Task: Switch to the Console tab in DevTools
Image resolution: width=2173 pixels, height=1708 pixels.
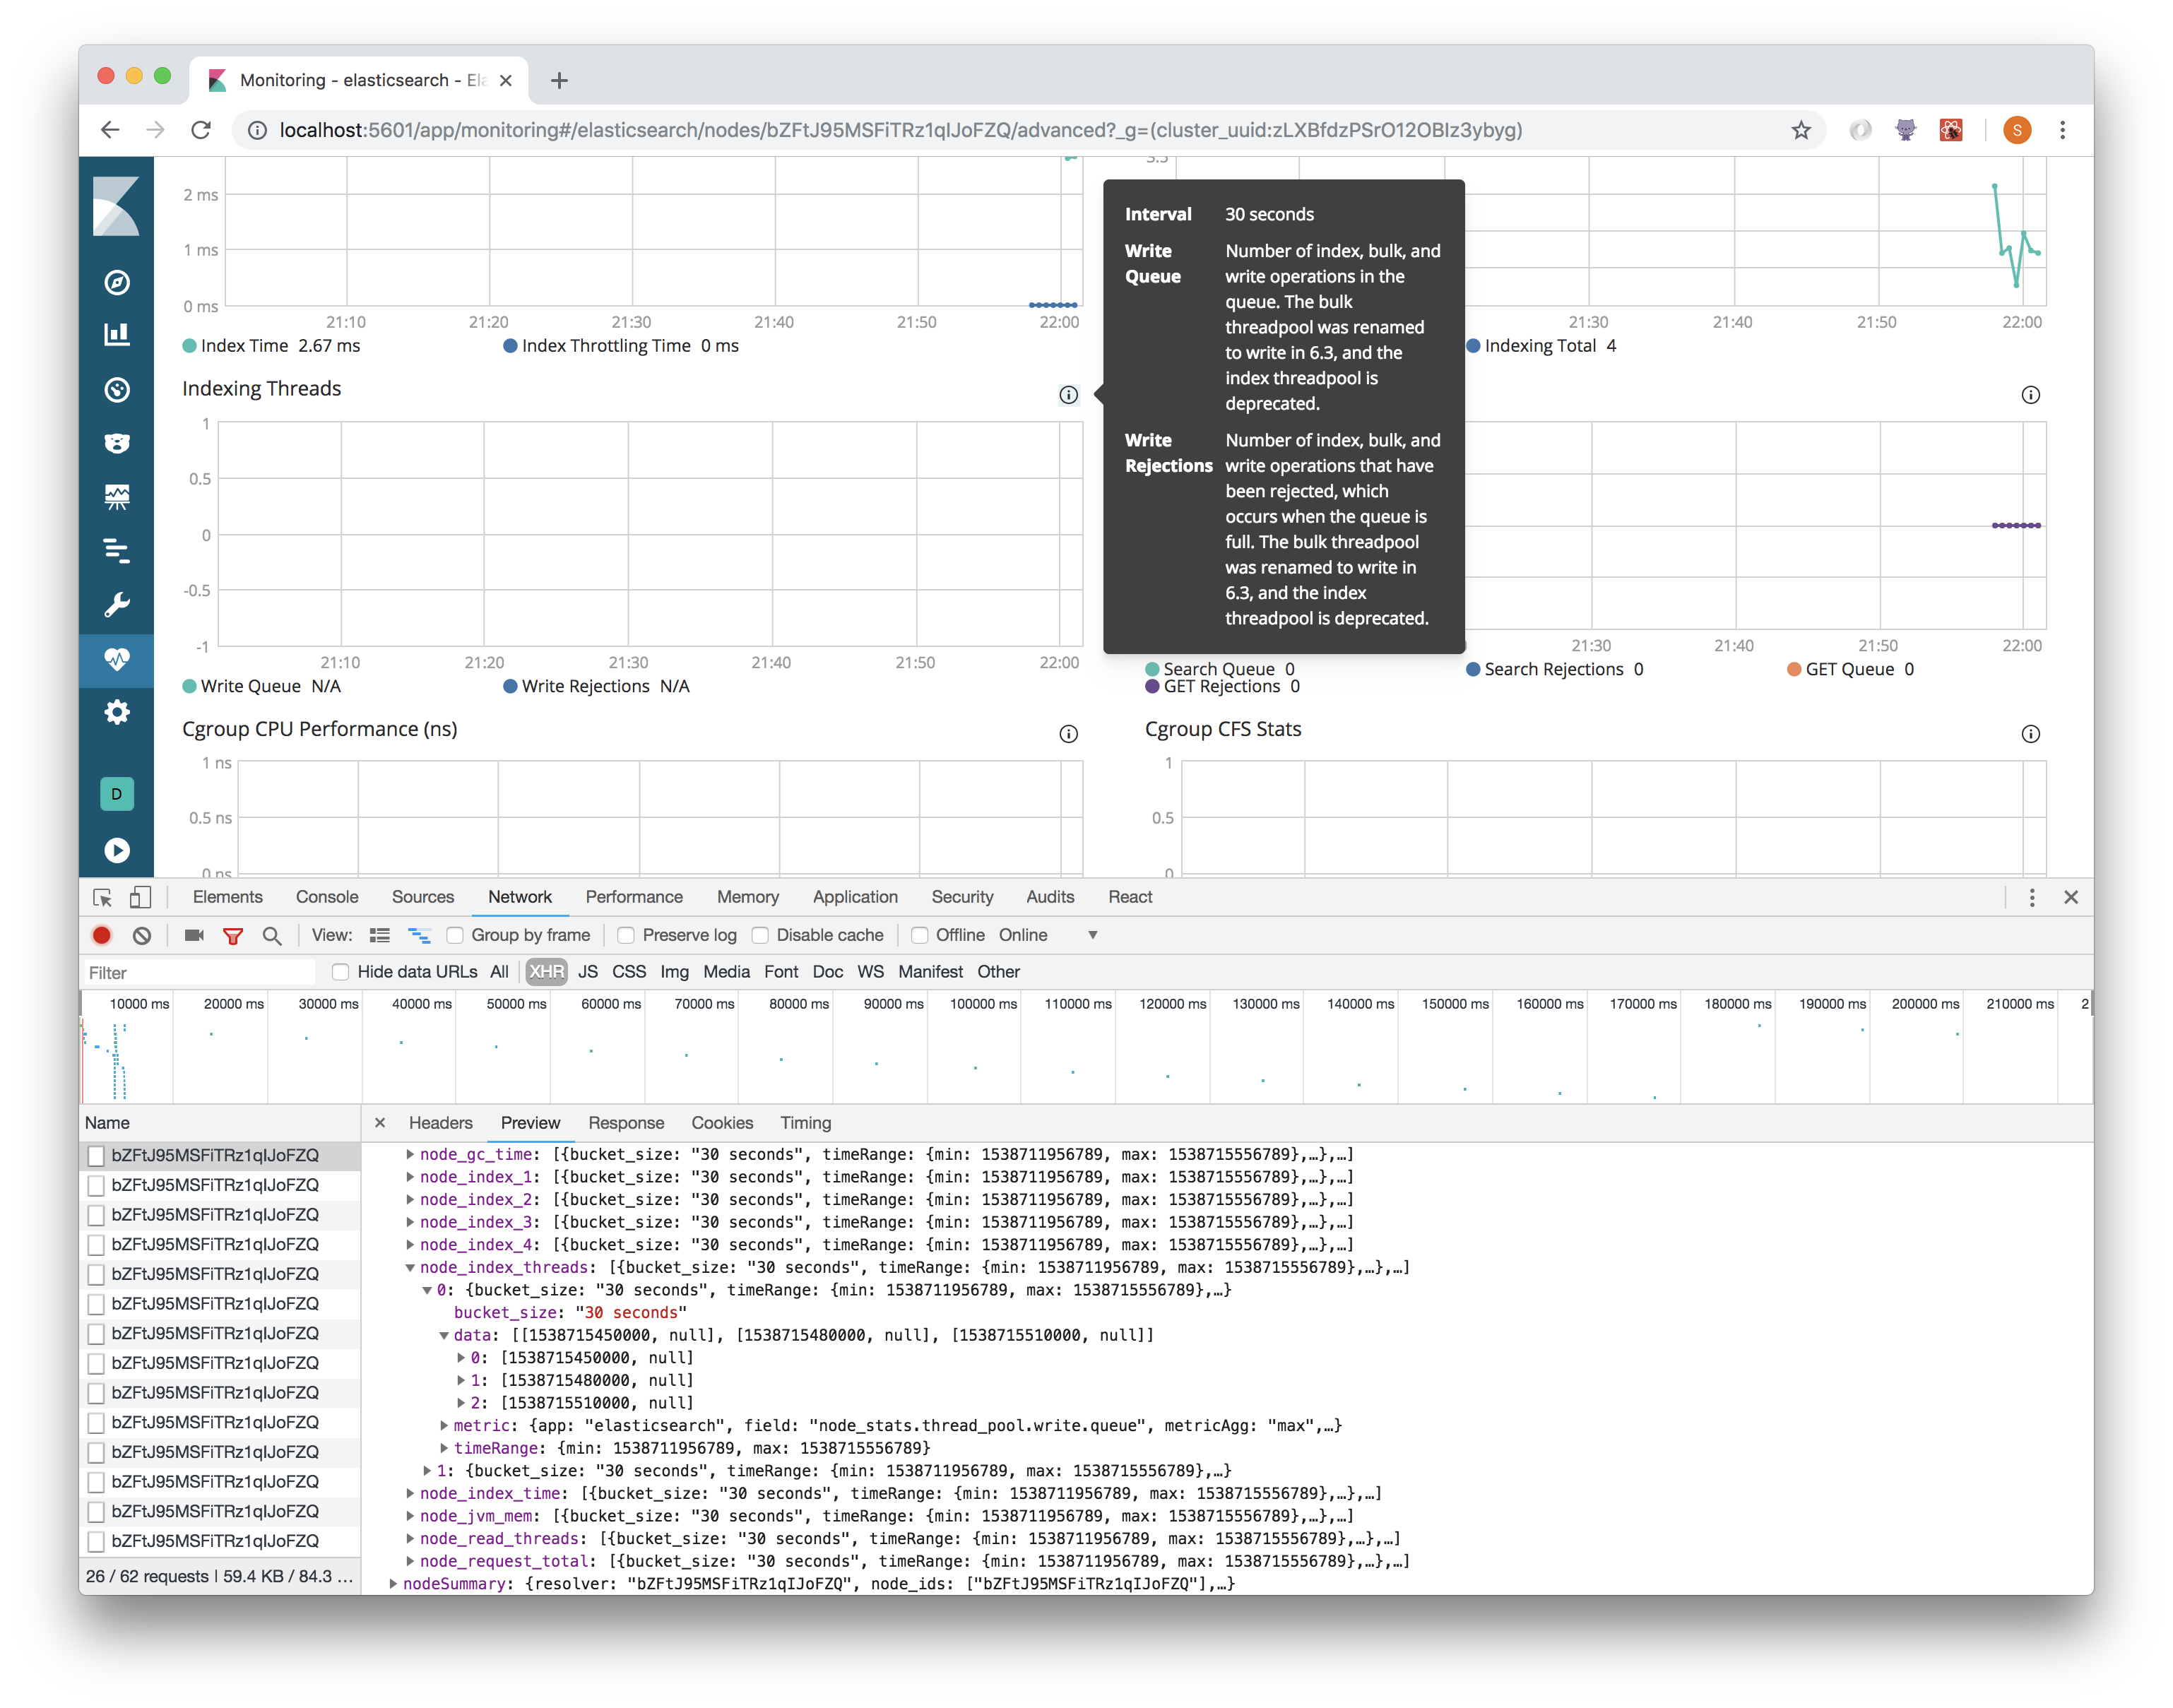Action: (327, 897)
